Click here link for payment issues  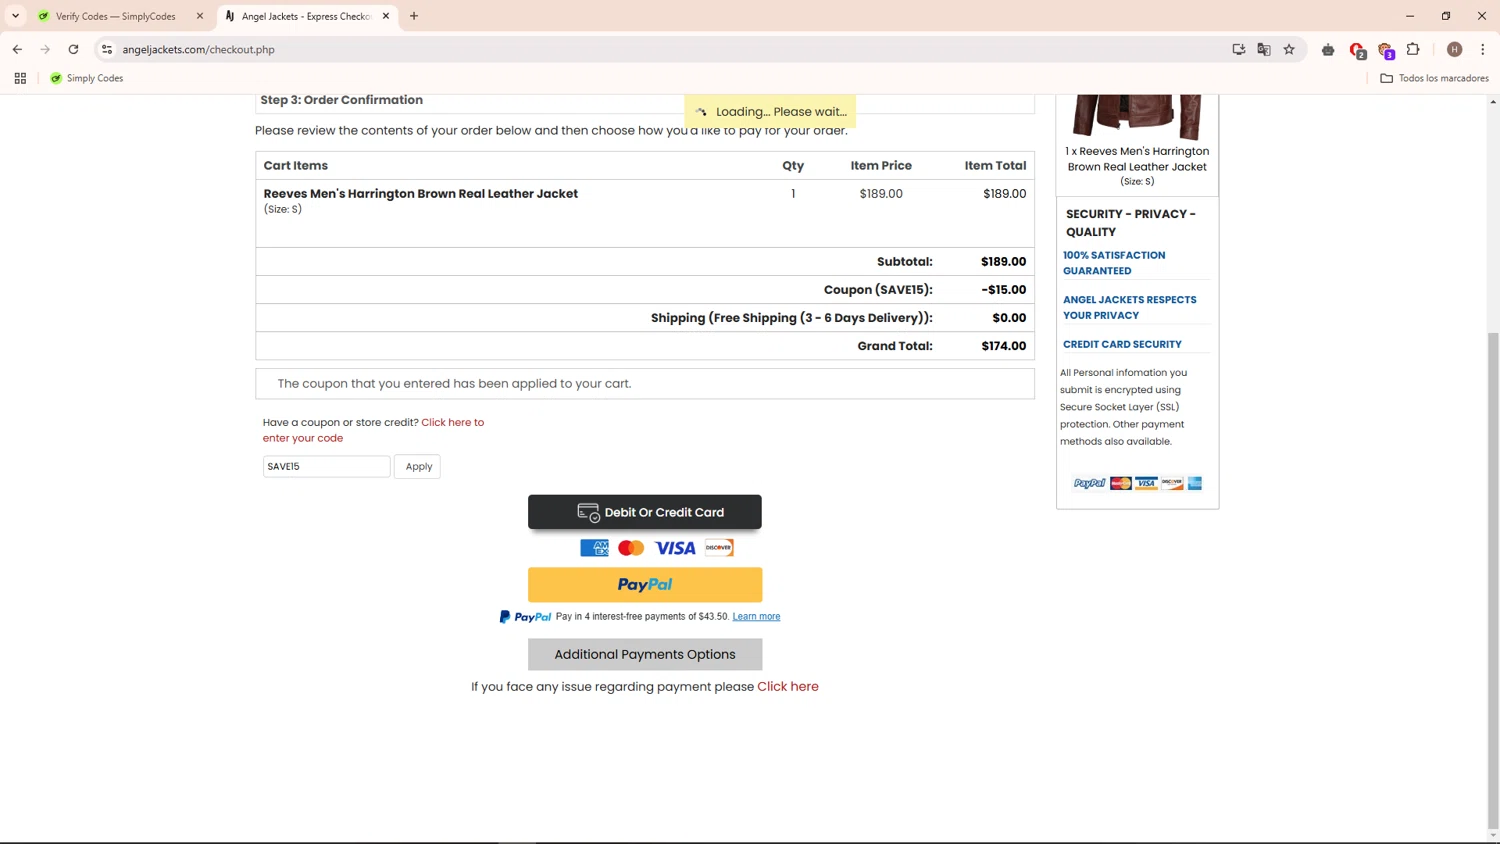tap(788, 687)
